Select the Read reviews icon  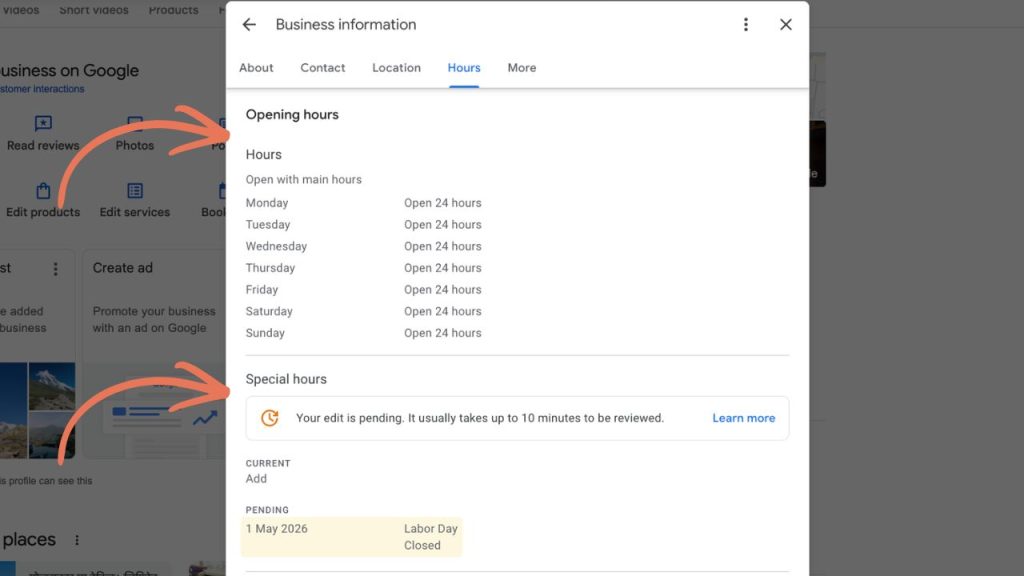[42, 122]
